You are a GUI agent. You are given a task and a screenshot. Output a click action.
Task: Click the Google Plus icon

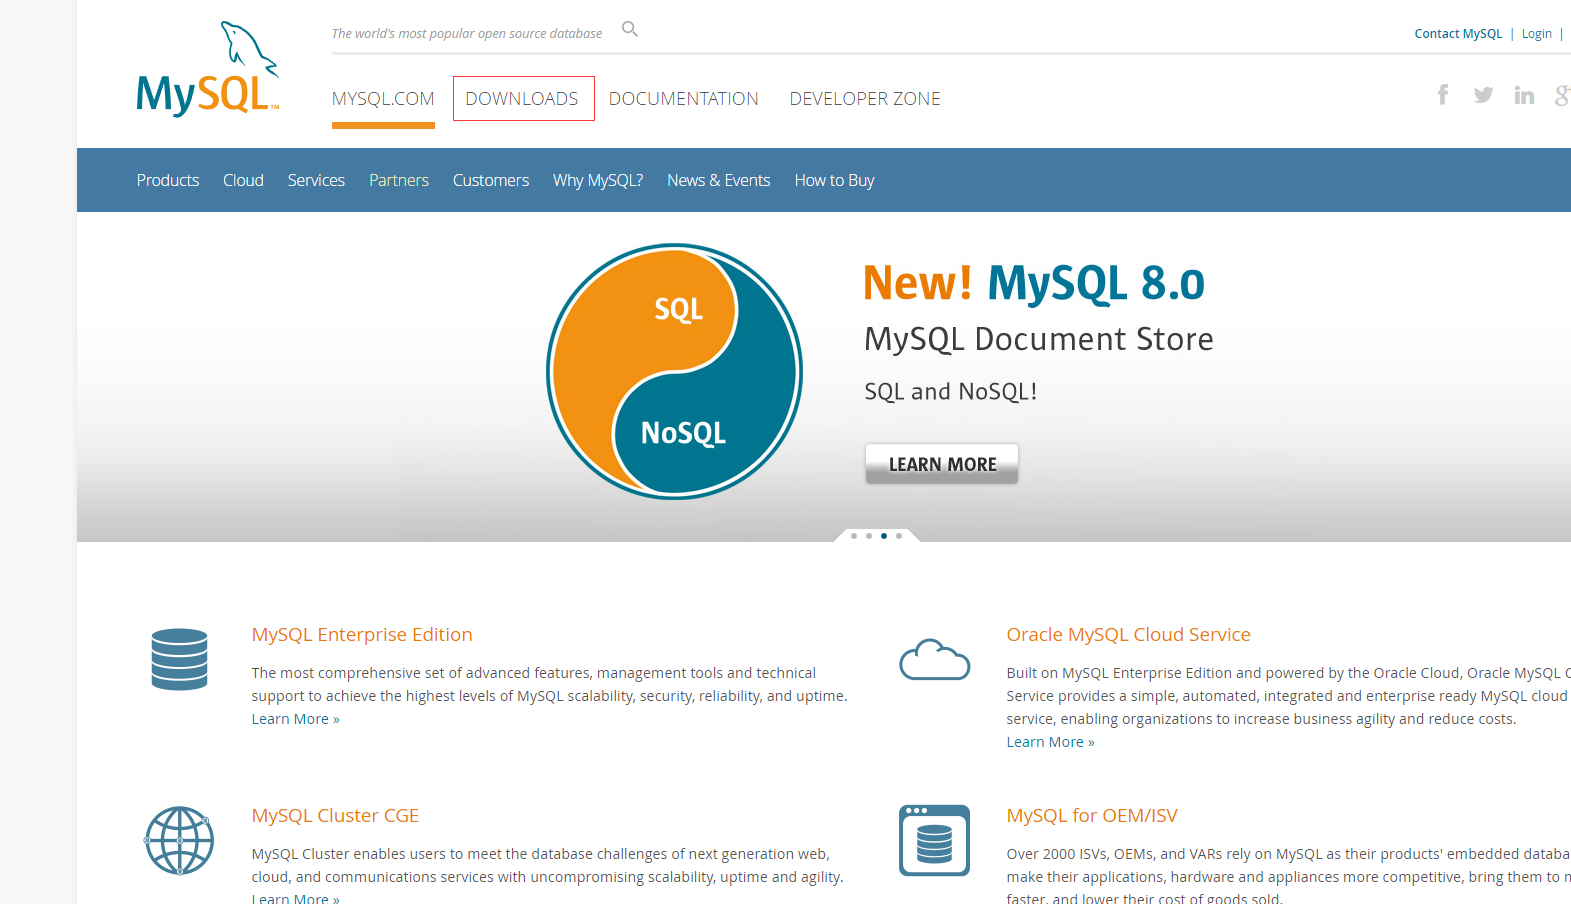tap(1563, 95)
